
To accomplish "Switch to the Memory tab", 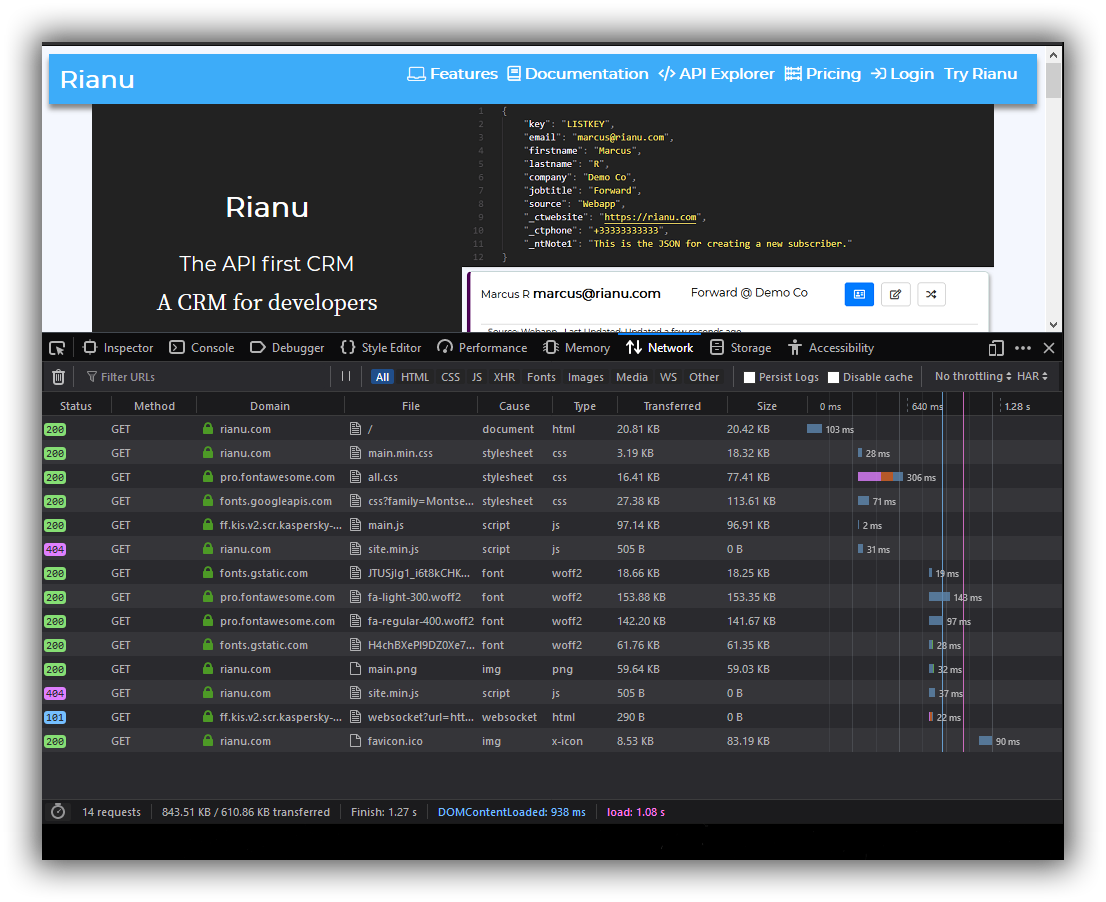I will click(x=576, y=348).
